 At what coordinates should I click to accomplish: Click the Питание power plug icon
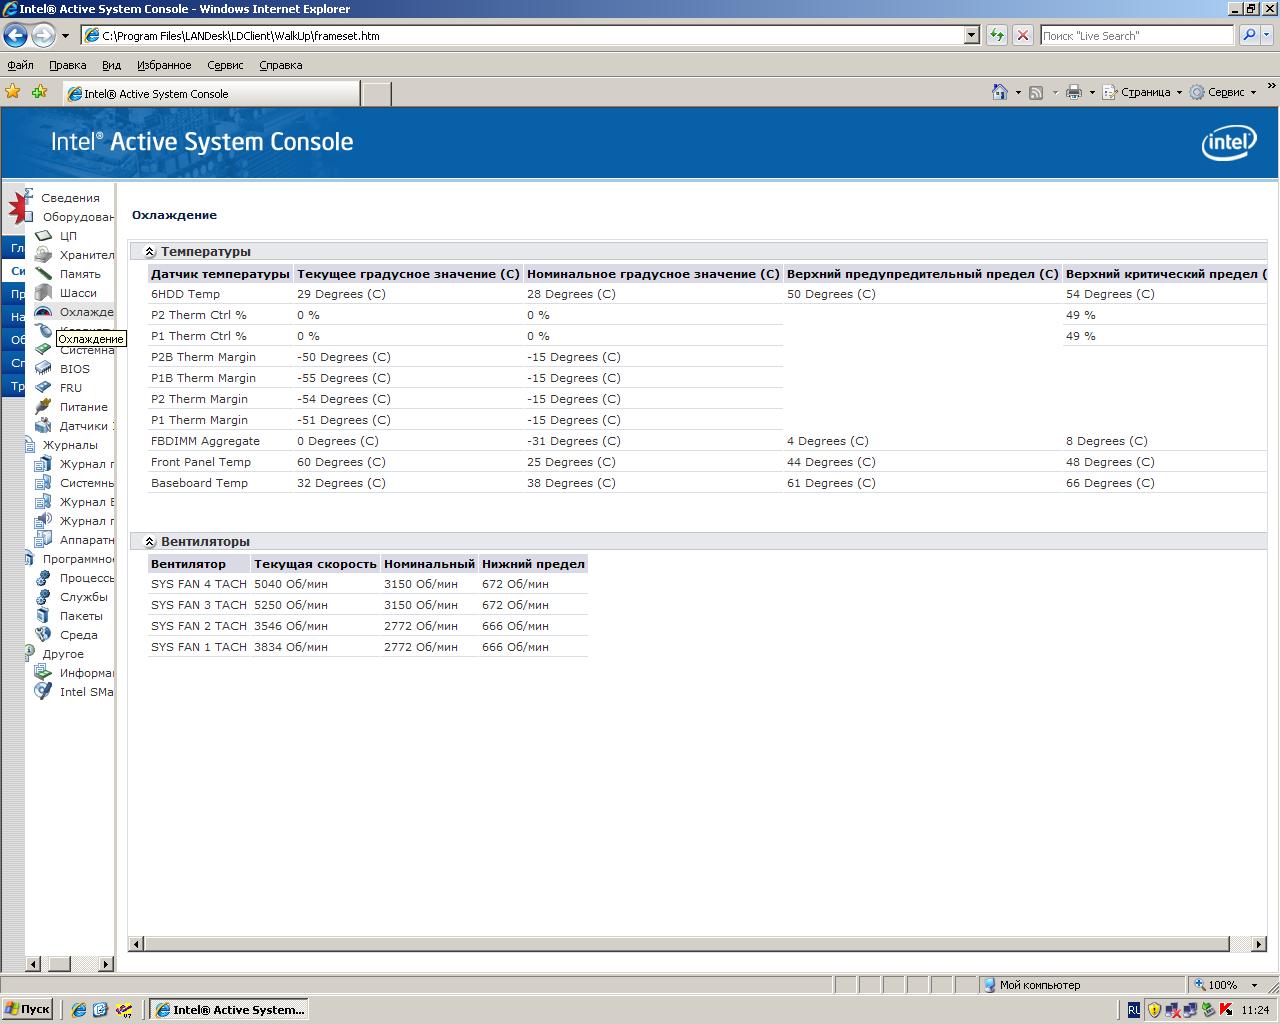pyautogui.click(x=43, y=407)
